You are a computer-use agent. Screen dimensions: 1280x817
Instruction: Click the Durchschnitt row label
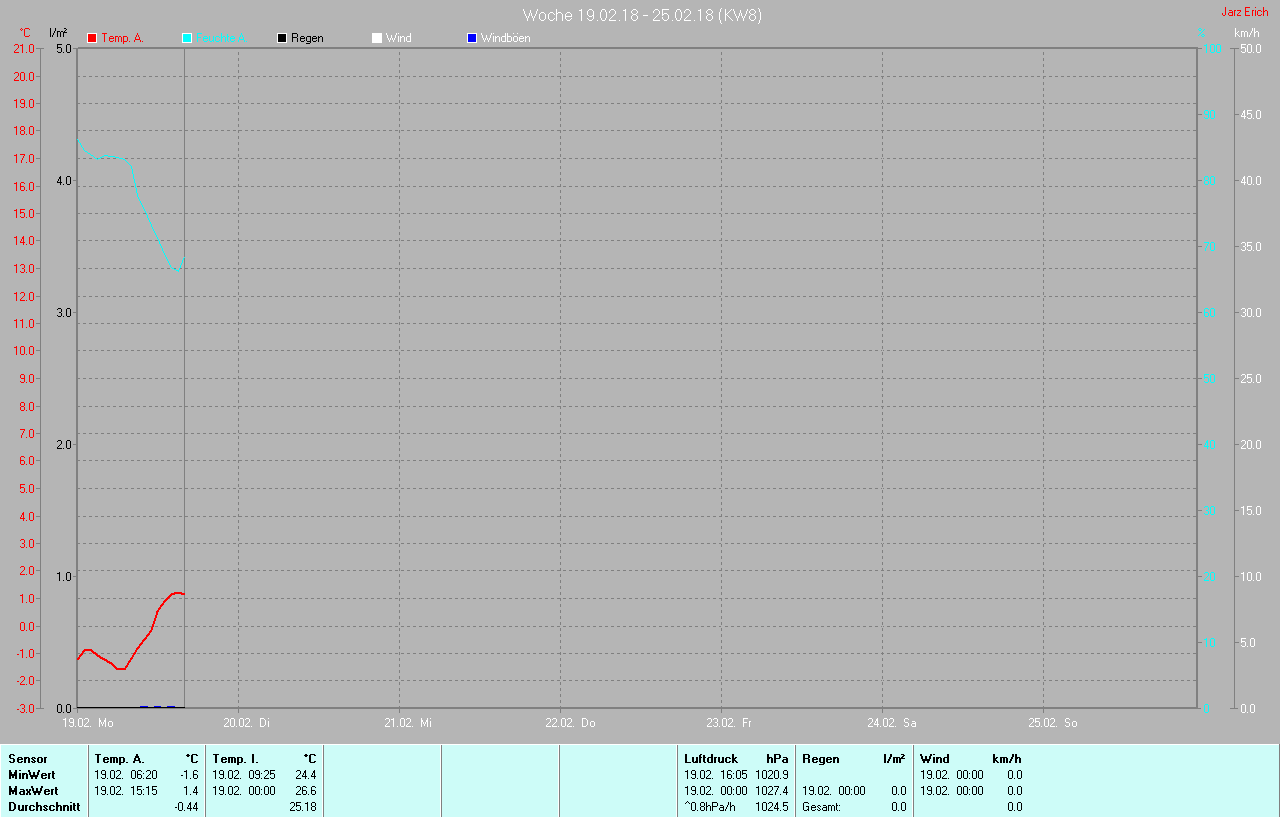click(x=44, y=807)
